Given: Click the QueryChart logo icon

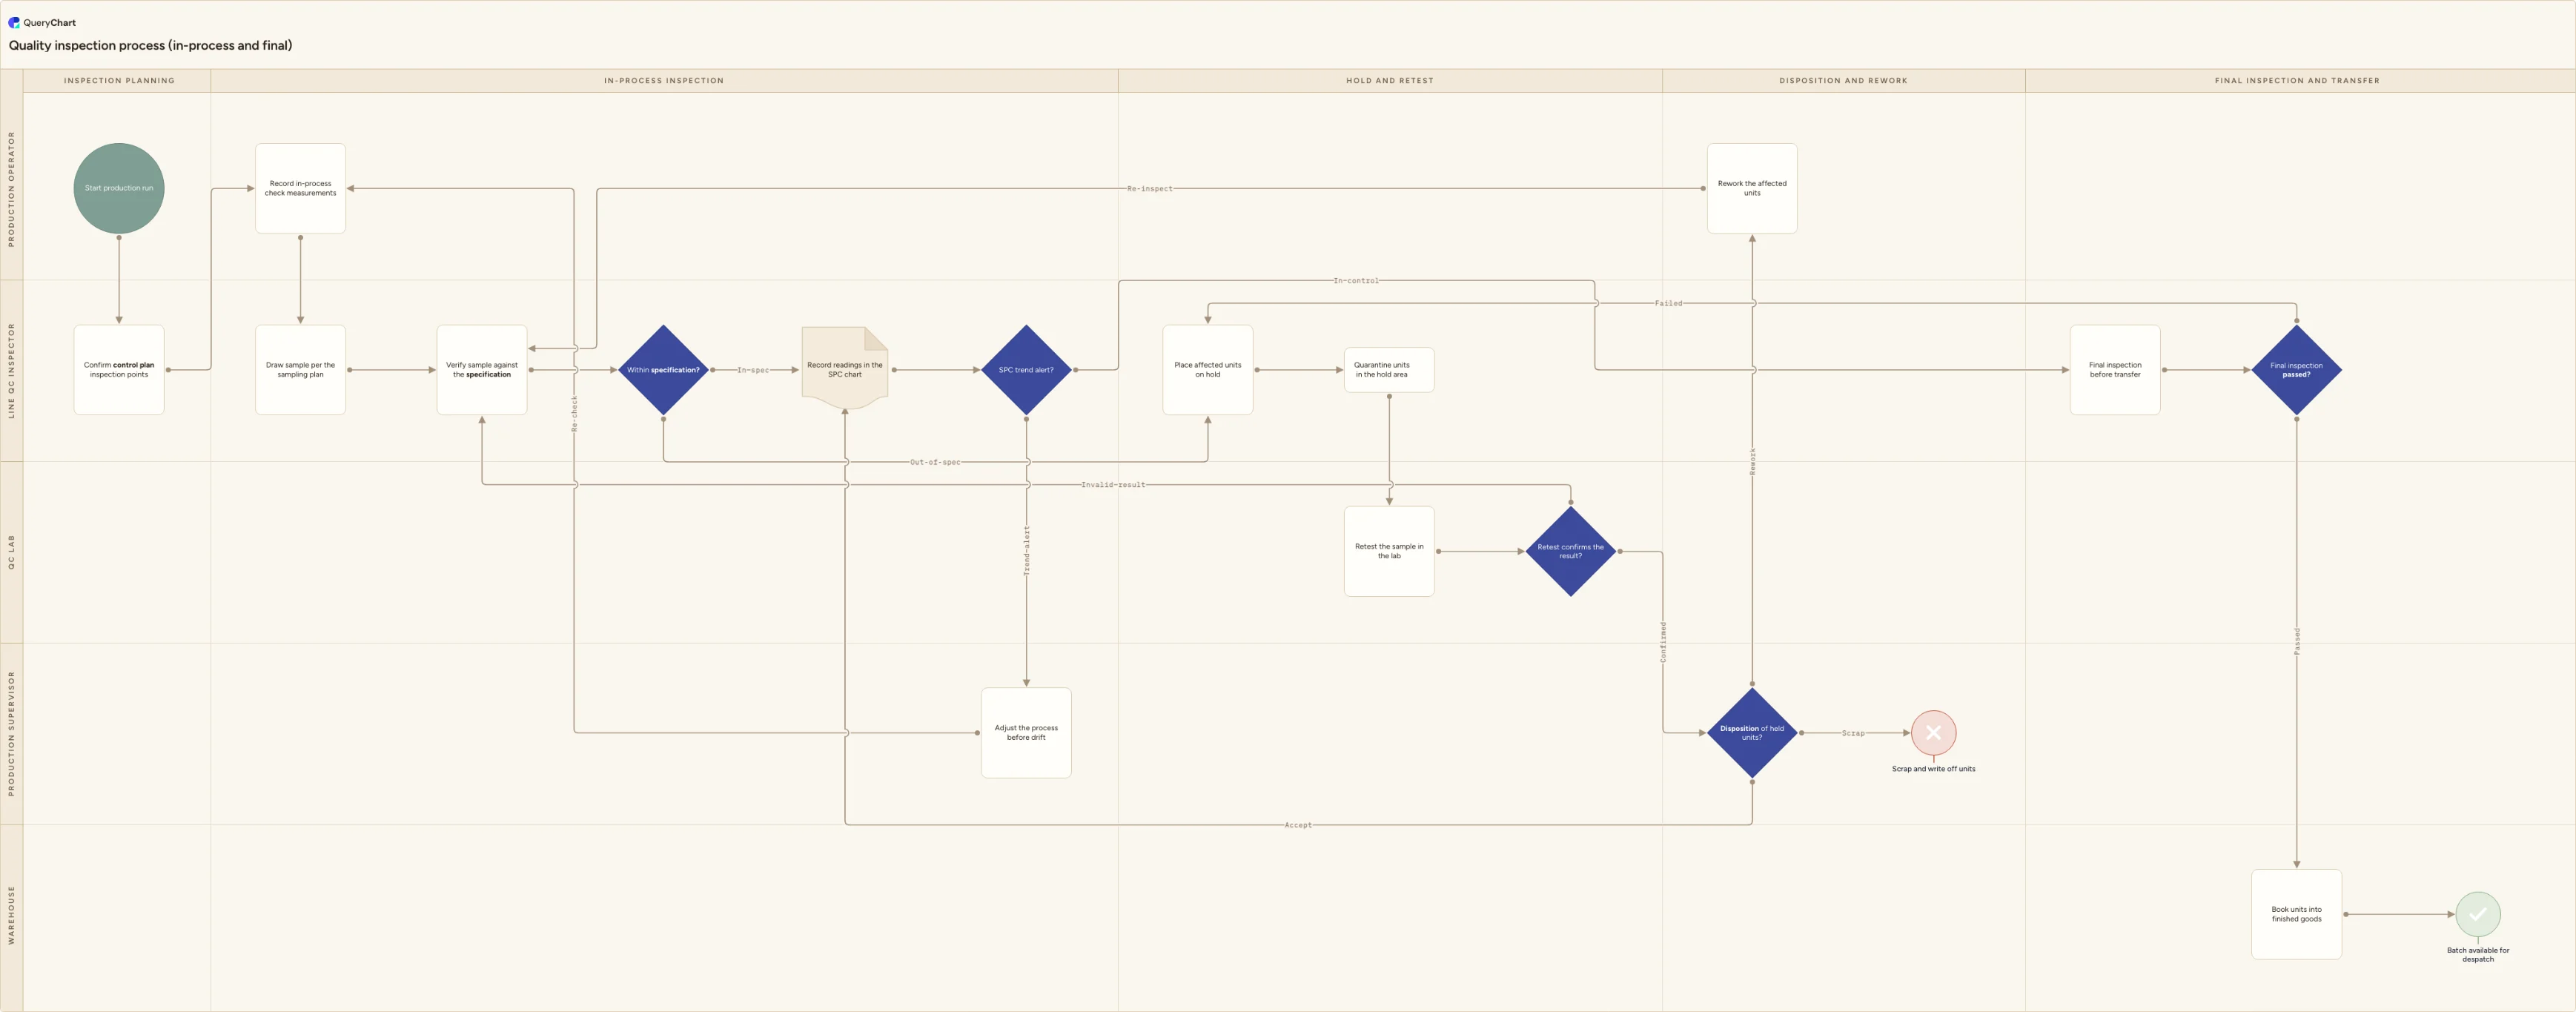Looking at the screenshot, I should [14, 22].
